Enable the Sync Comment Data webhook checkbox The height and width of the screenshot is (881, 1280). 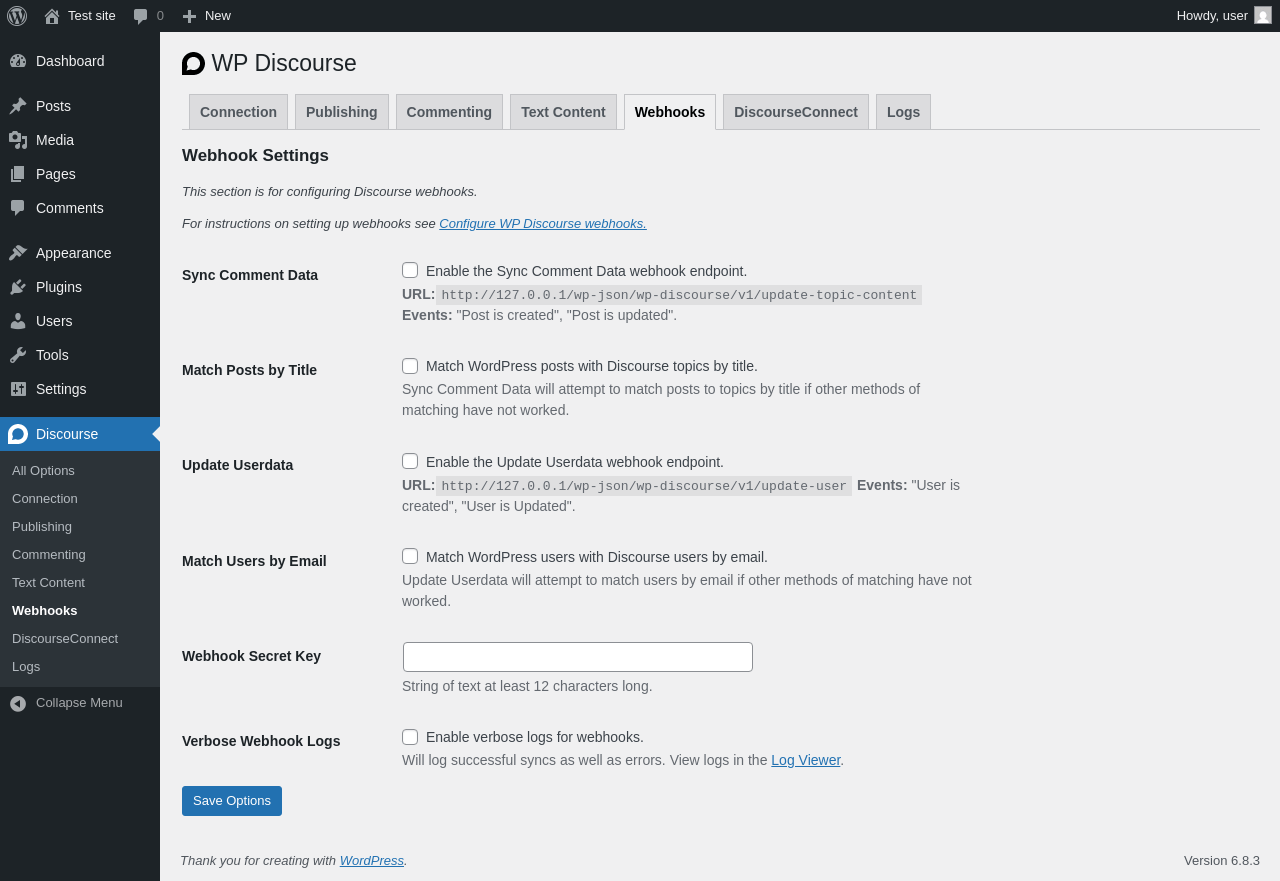[410, 270]
